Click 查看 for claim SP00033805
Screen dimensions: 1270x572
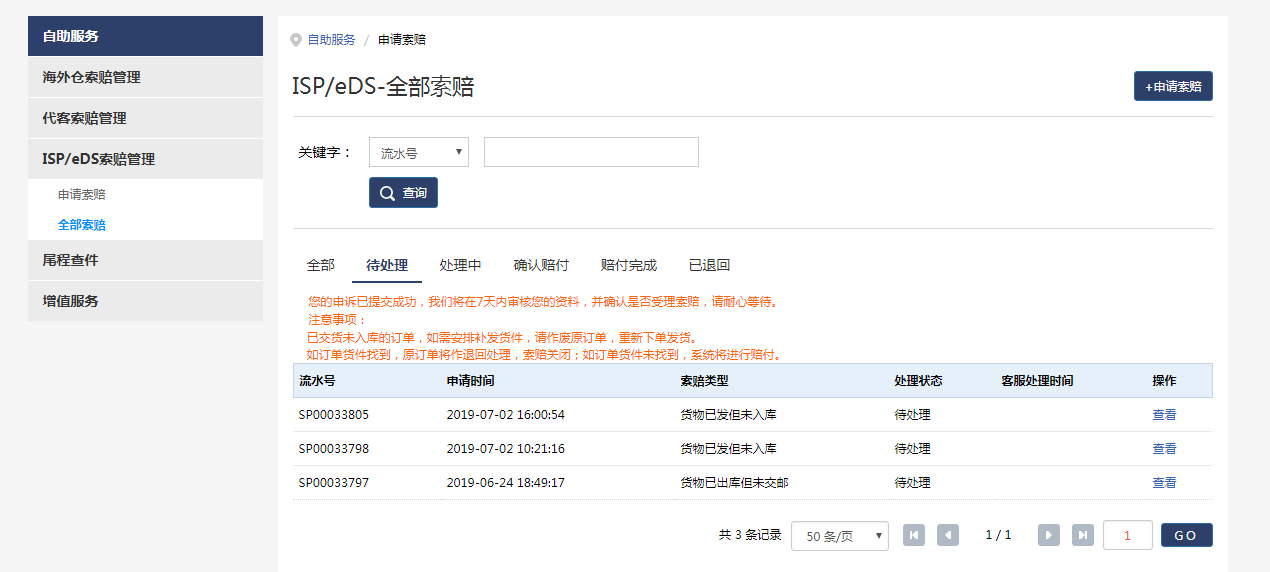(x=1164, y=415)
